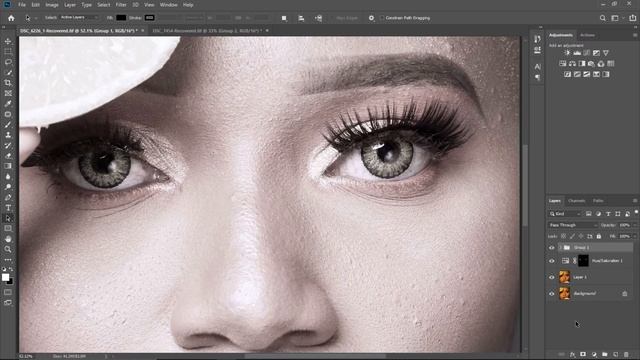The width and height of the screenshot is (640, 360).
Task: Toggle lock all padlock icon
Action: coord(599,236)
